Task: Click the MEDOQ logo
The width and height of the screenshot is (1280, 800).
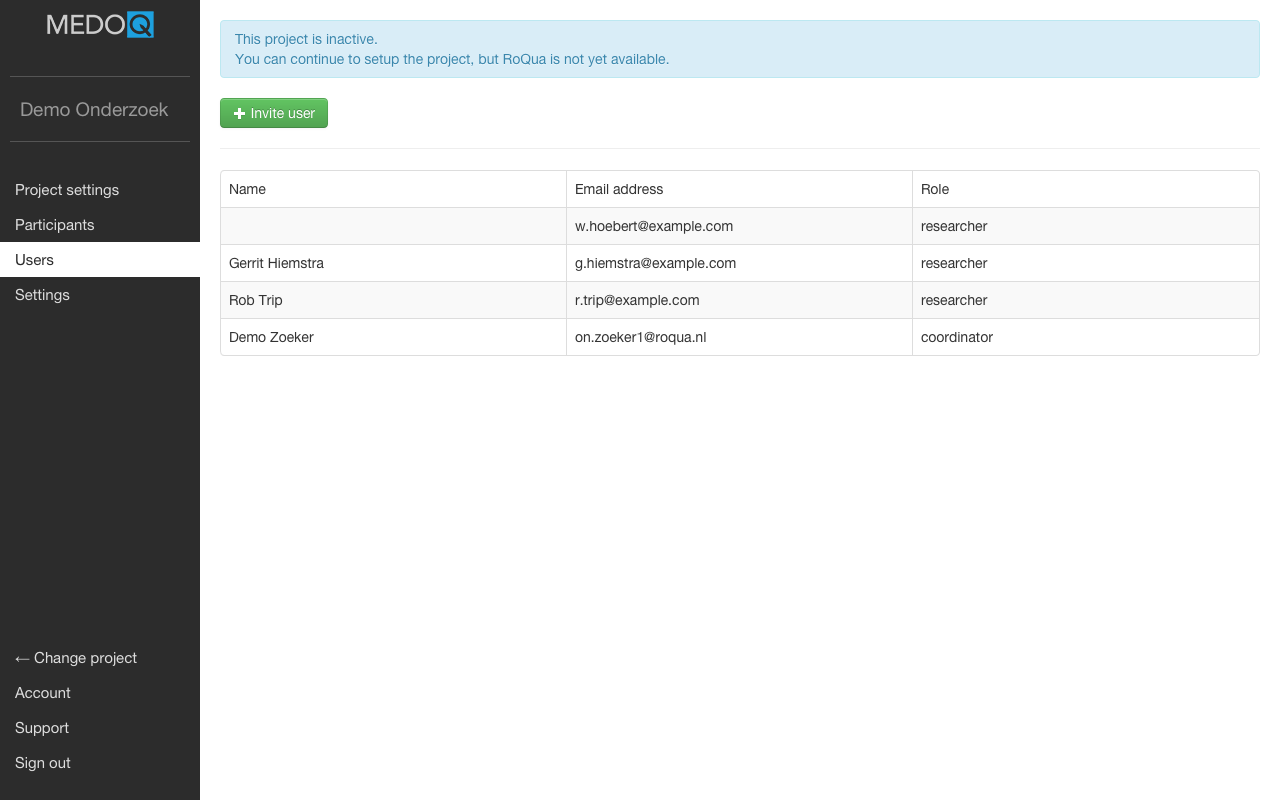Action: (x=100, y=25)
